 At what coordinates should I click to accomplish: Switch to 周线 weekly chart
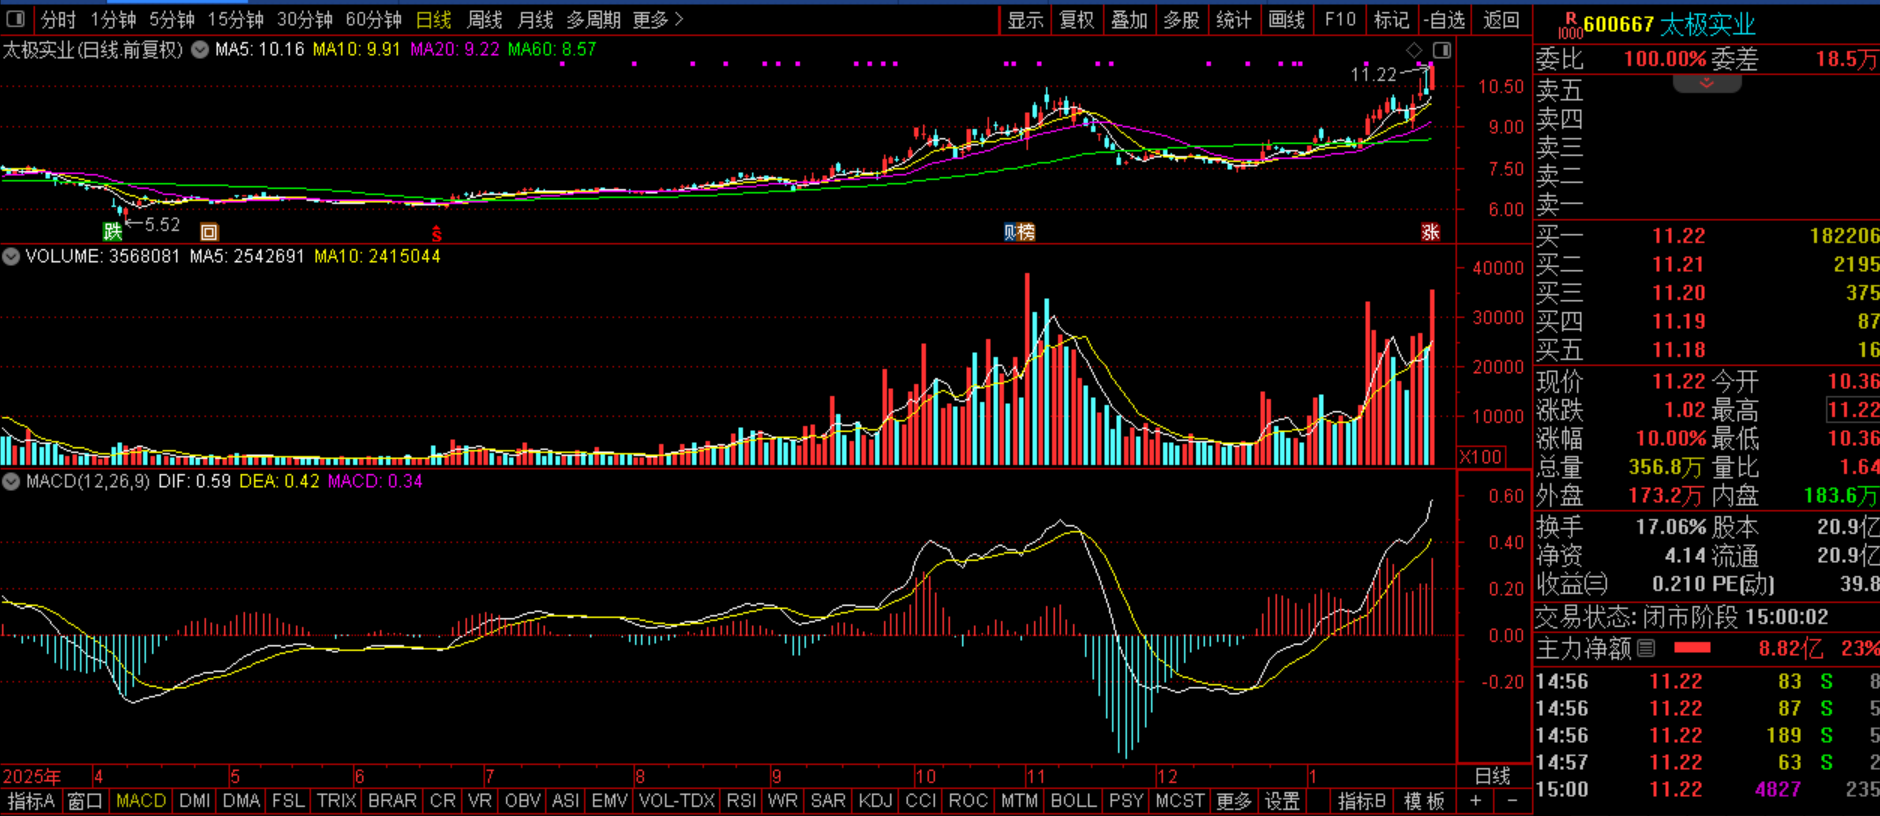pyautogui.click(x=485, y=19)
